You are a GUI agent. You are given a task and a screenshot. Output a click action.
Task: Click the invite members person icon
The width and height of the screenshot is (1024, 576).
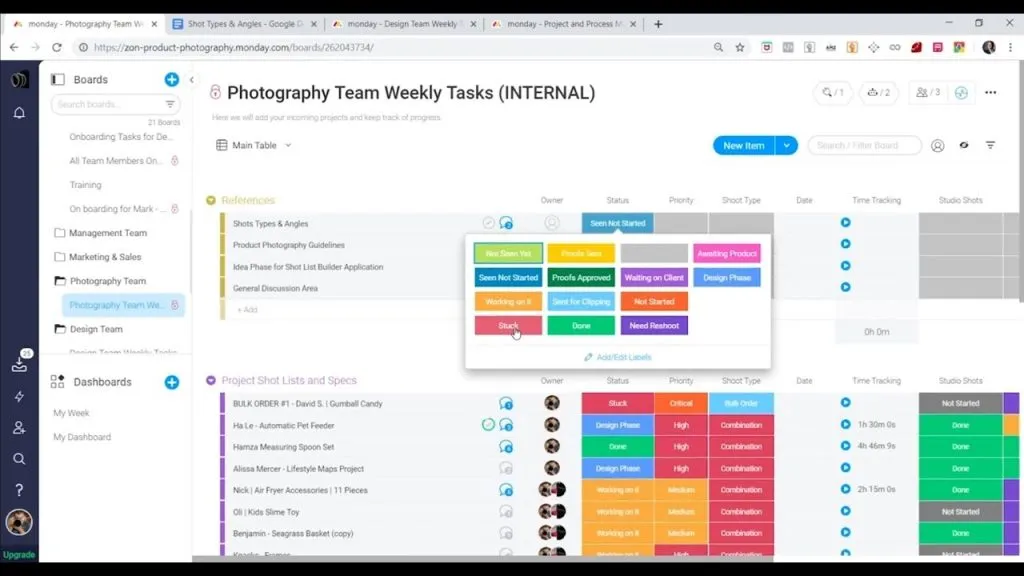(x=19, y=428)
